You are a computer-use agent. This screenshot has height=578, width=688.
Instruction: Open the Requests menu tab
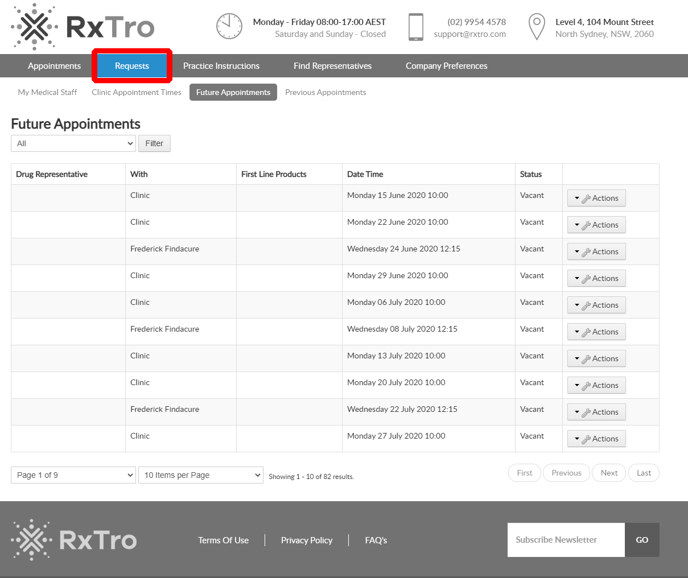click(x=132, y=66)
